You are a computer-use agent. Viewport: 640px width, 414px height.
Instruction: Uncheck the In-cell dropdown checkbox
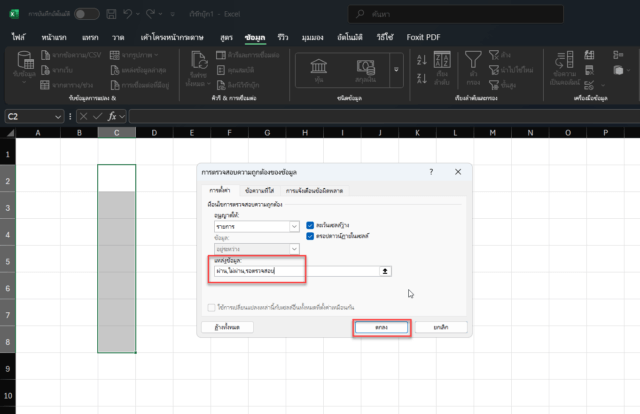pos(310,236)
